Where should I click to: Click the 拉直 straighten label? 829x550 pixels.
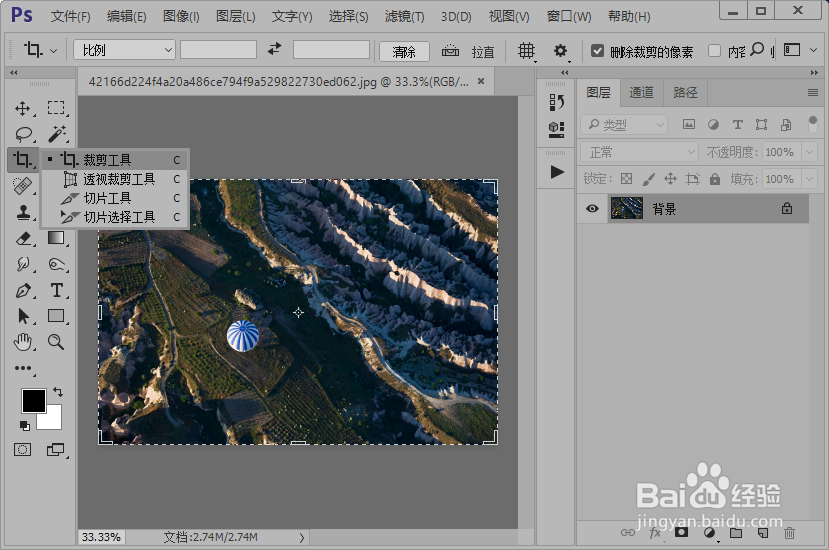coord(483,51)
